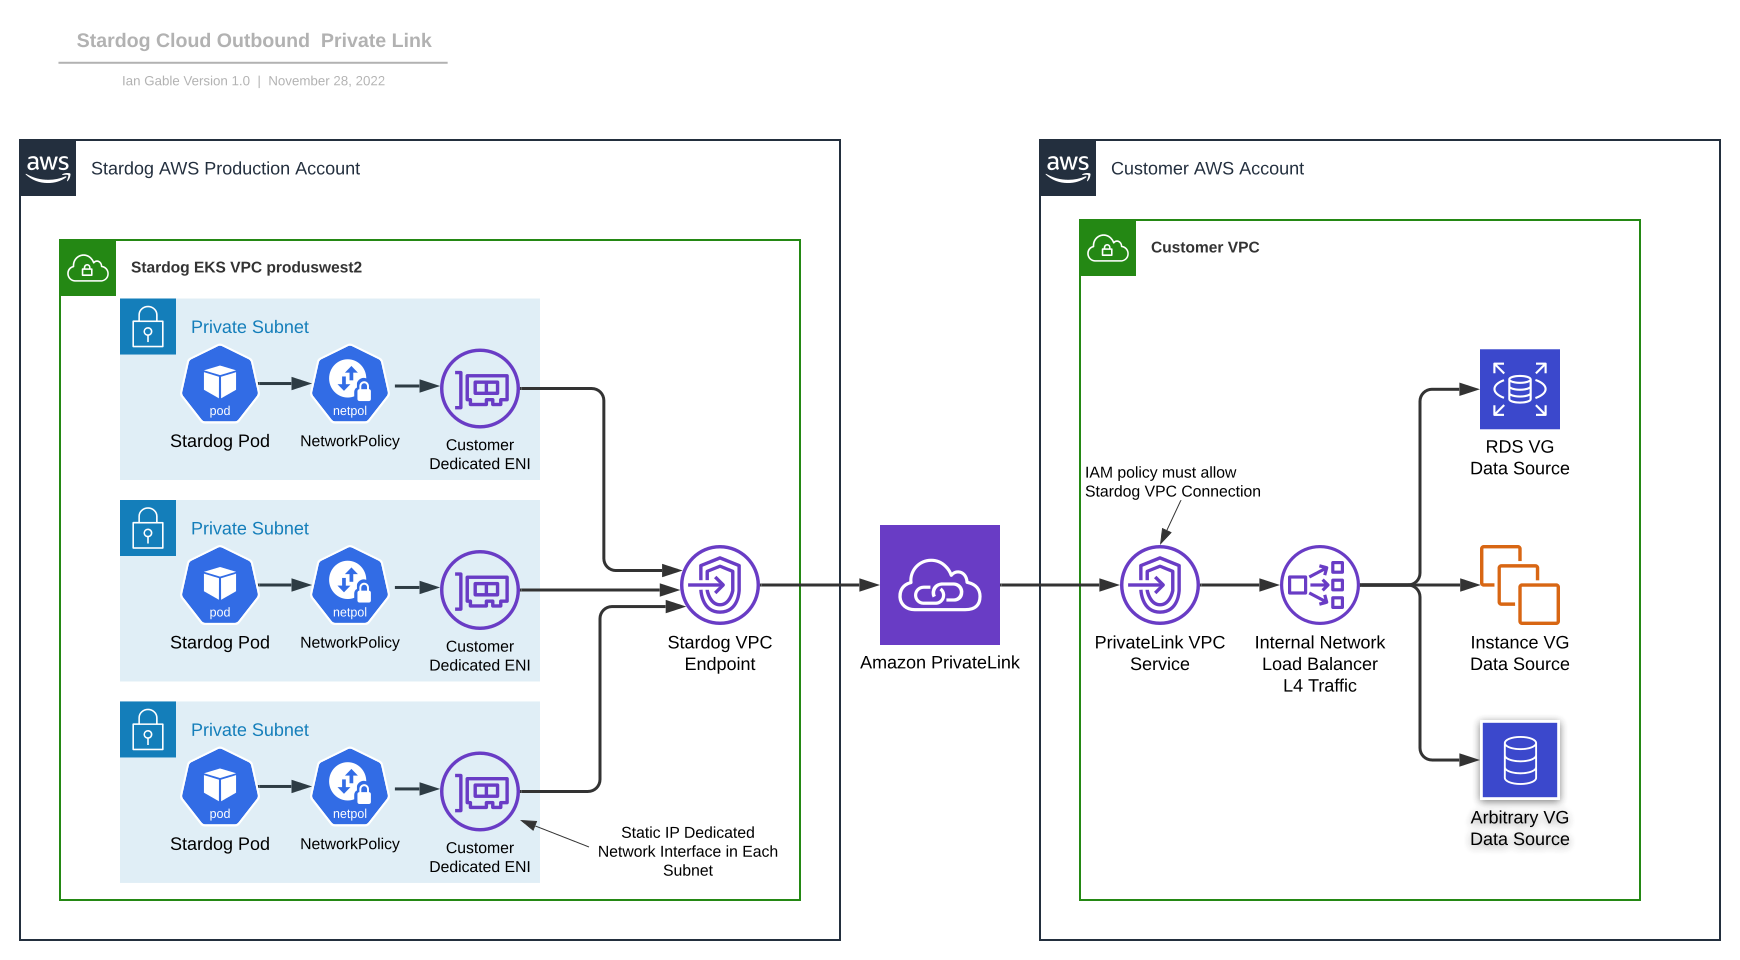The width and height of the screenshot is (1740, 960).
Task: Select the Customer Dedicated ENI icon in bottom subnet
Action: pyautogui.click(x=480, y=791)
